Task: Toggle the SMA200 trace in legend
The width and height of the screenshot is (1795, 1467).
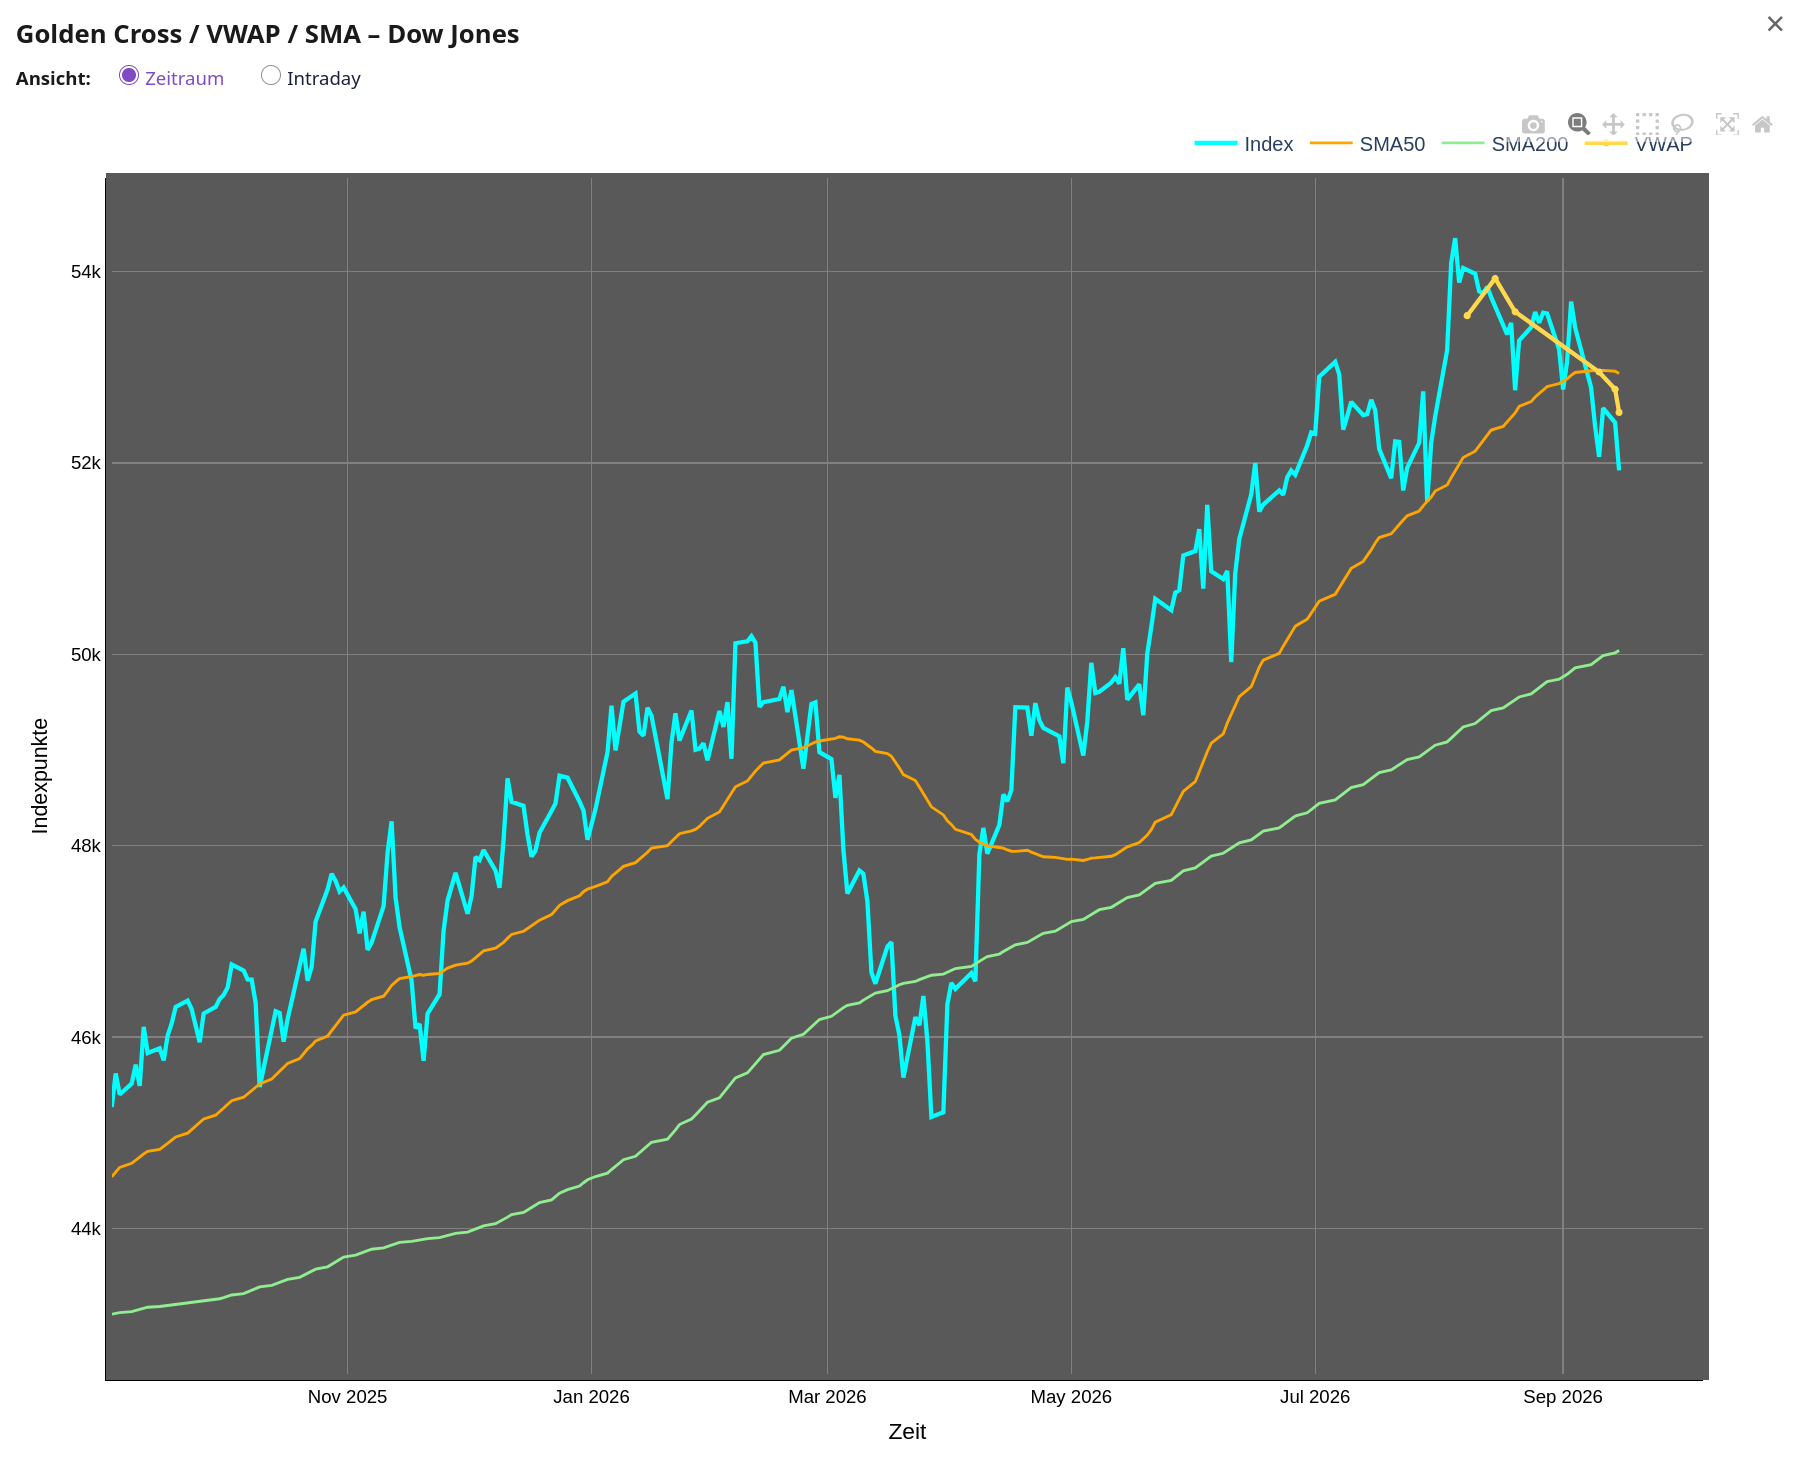Action: 1505,144
